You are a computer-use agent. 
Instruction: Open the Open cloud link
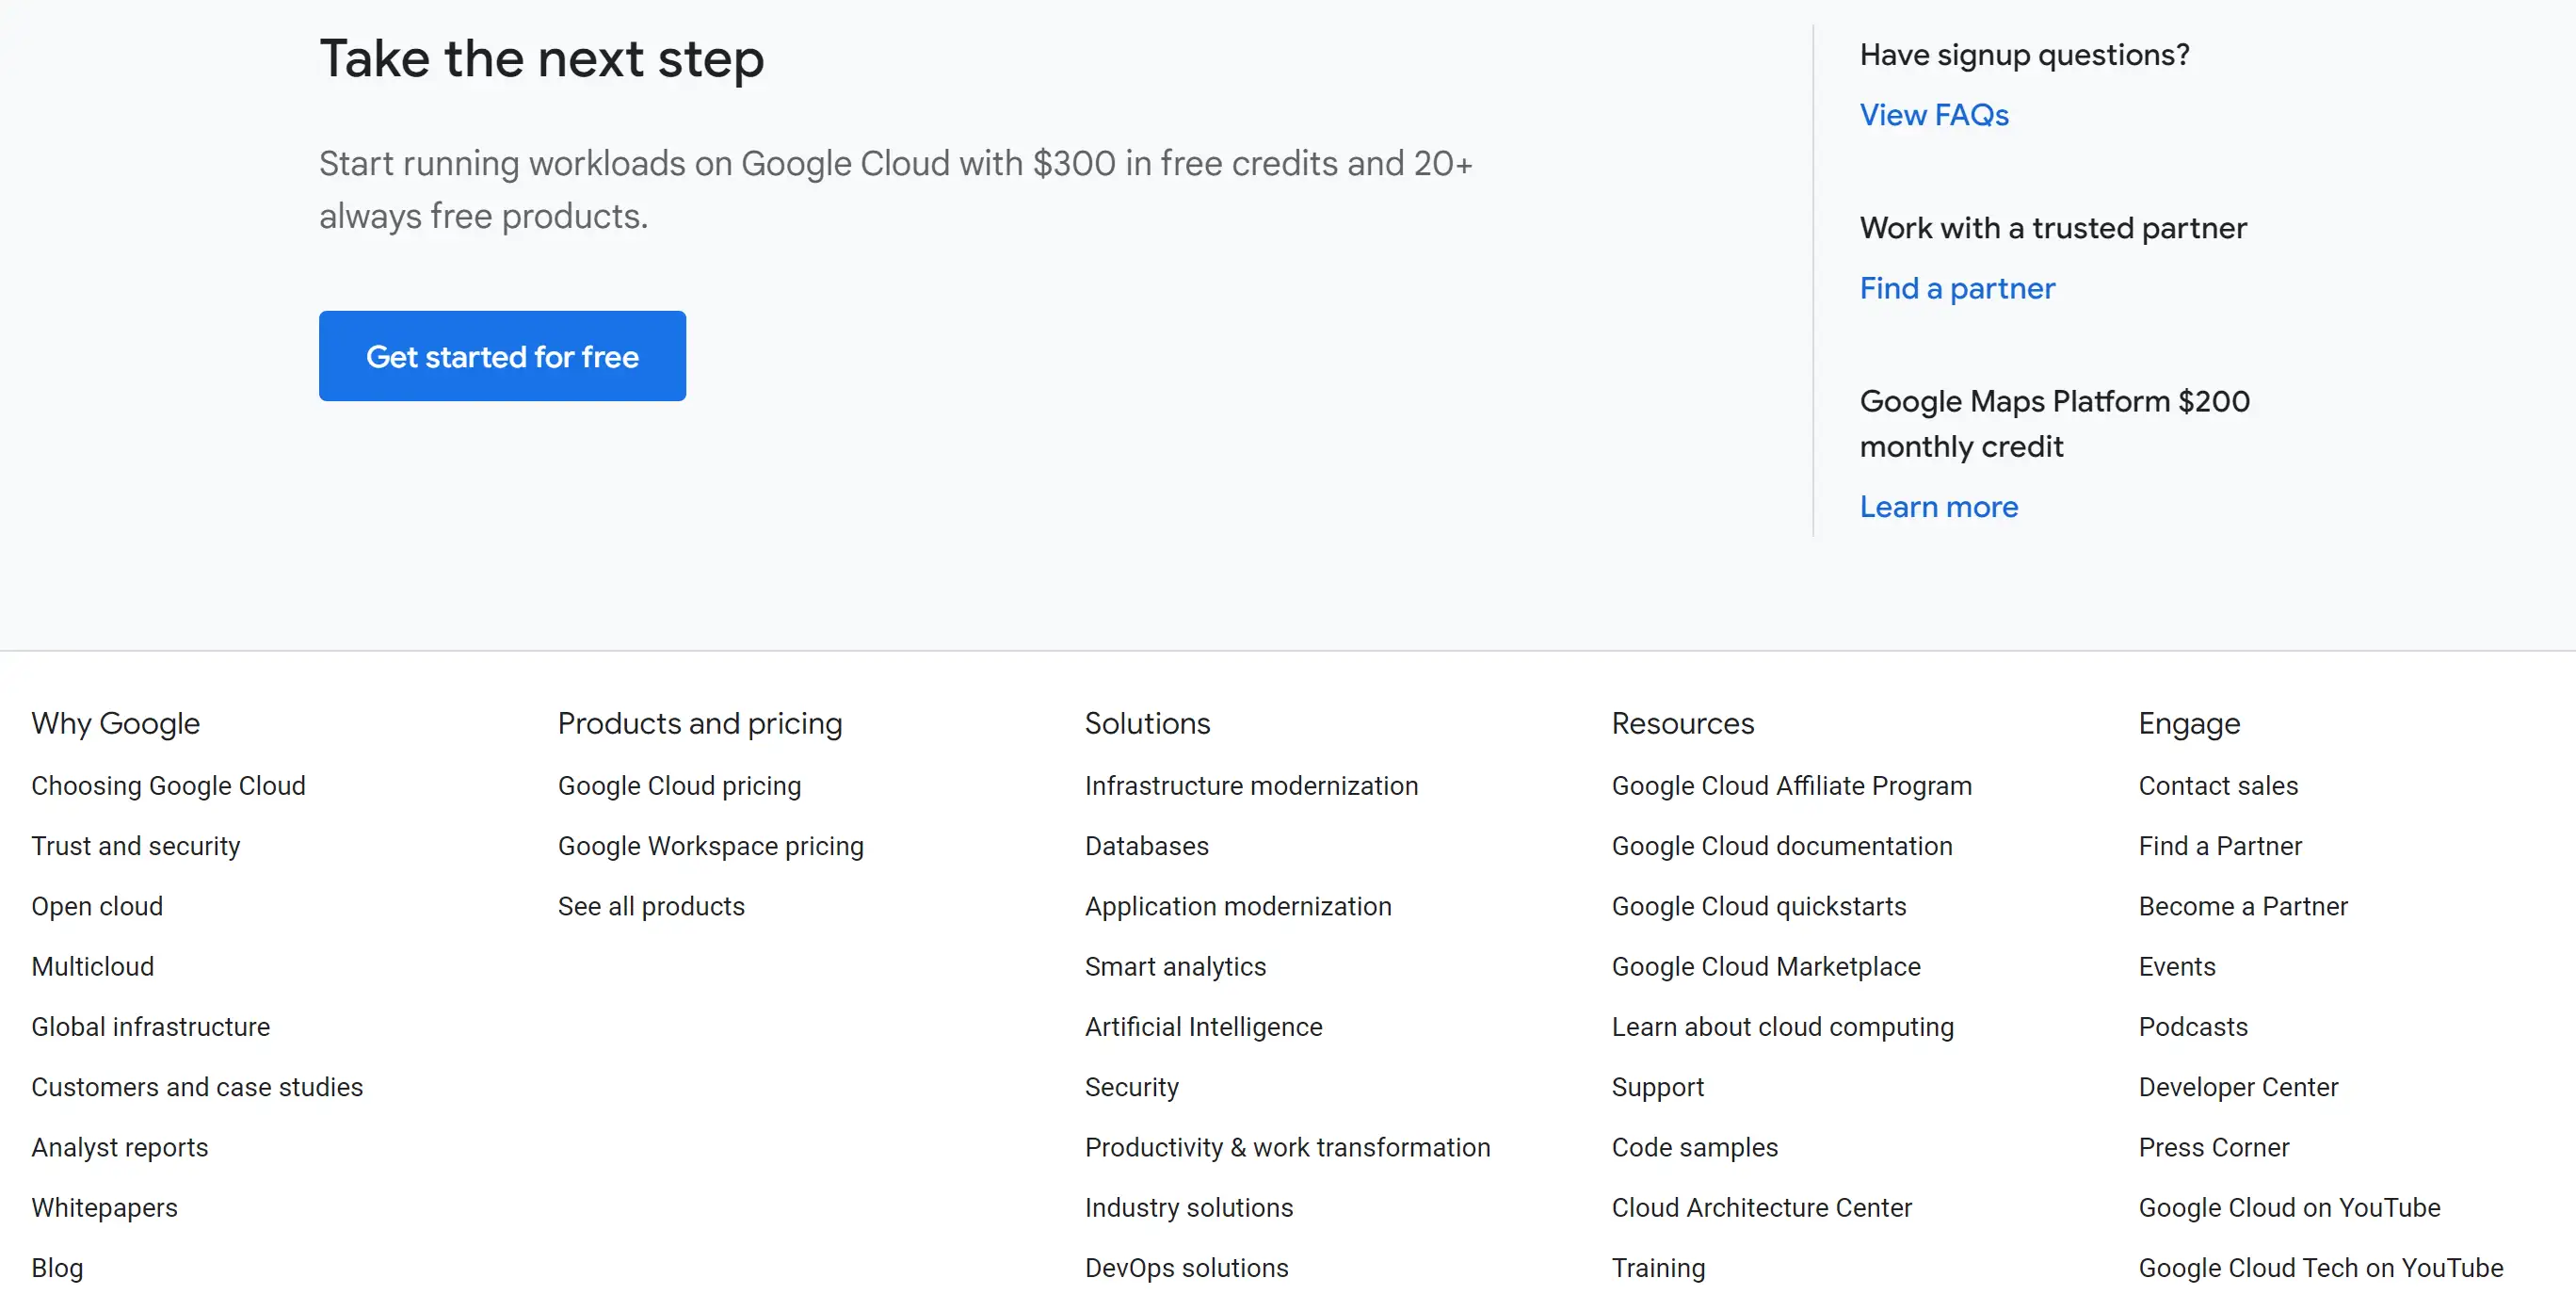click(x=97, y=906)
